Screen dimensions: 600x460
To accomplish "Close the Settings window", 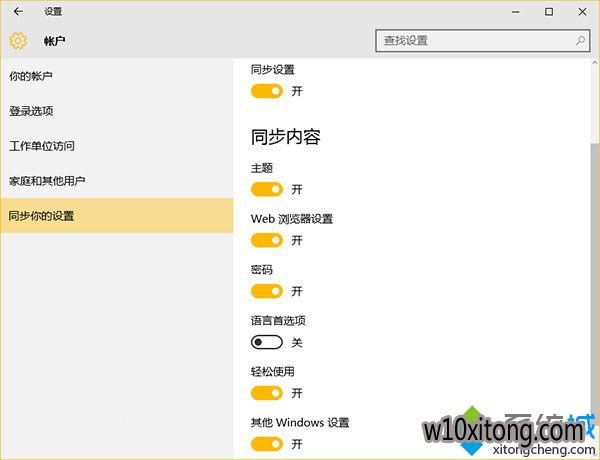I will tap(582, 12).
